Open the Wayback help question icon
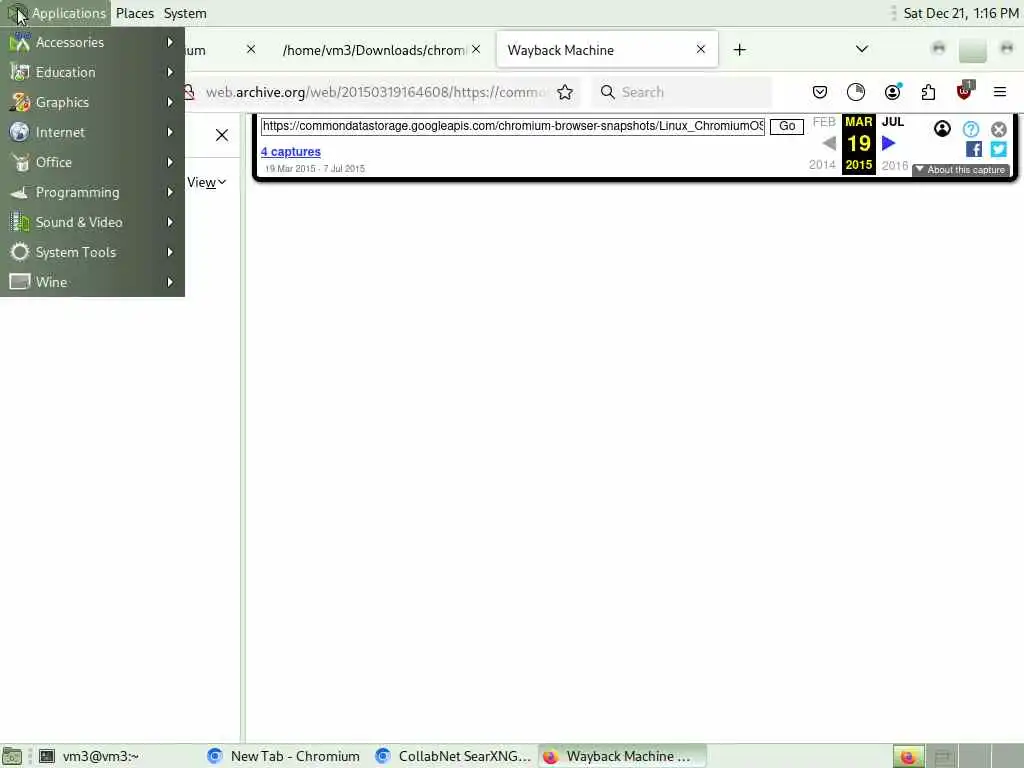 [971, 129]
